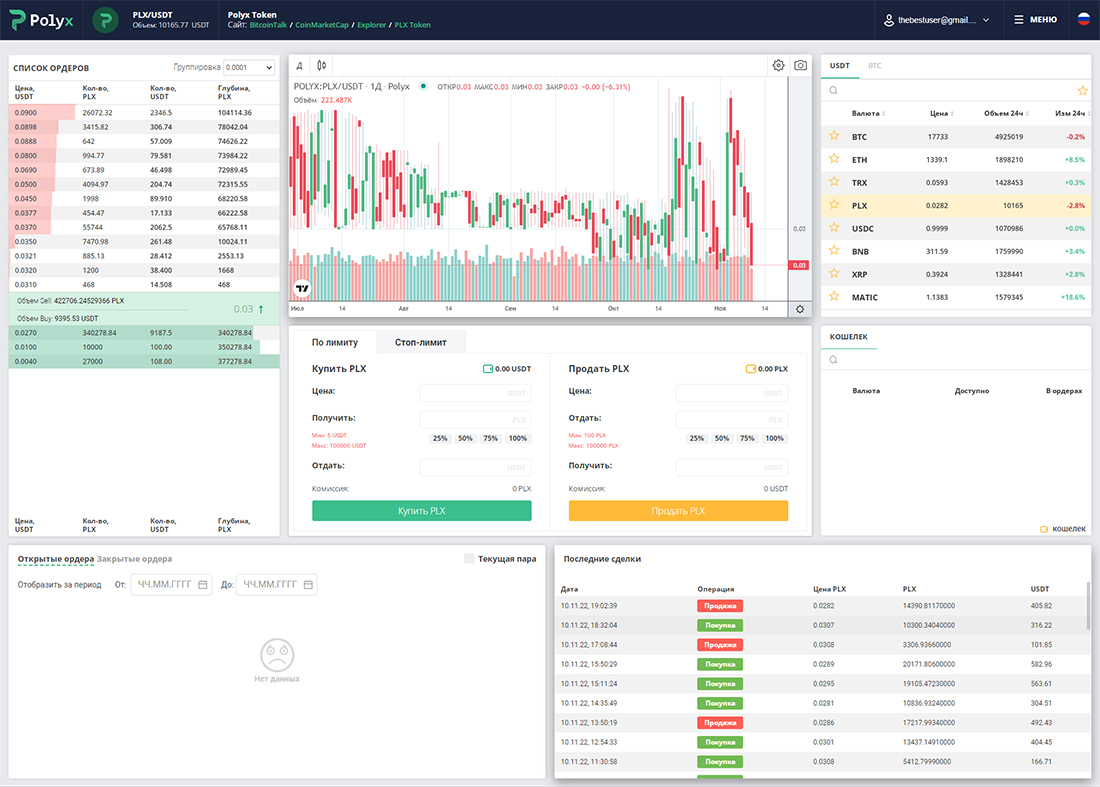The height and width of the screenshot is (787, 1100).
Task: Take a chart snapshot with camera icon
Action: [800, 63]
